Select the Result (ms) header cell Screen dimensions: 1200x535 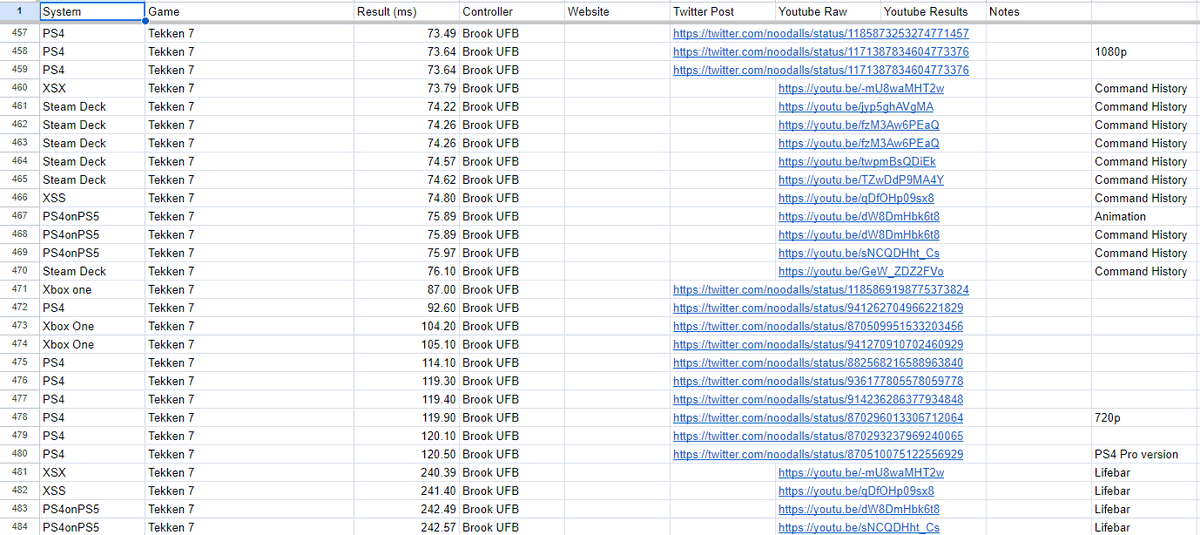(405, 11)
